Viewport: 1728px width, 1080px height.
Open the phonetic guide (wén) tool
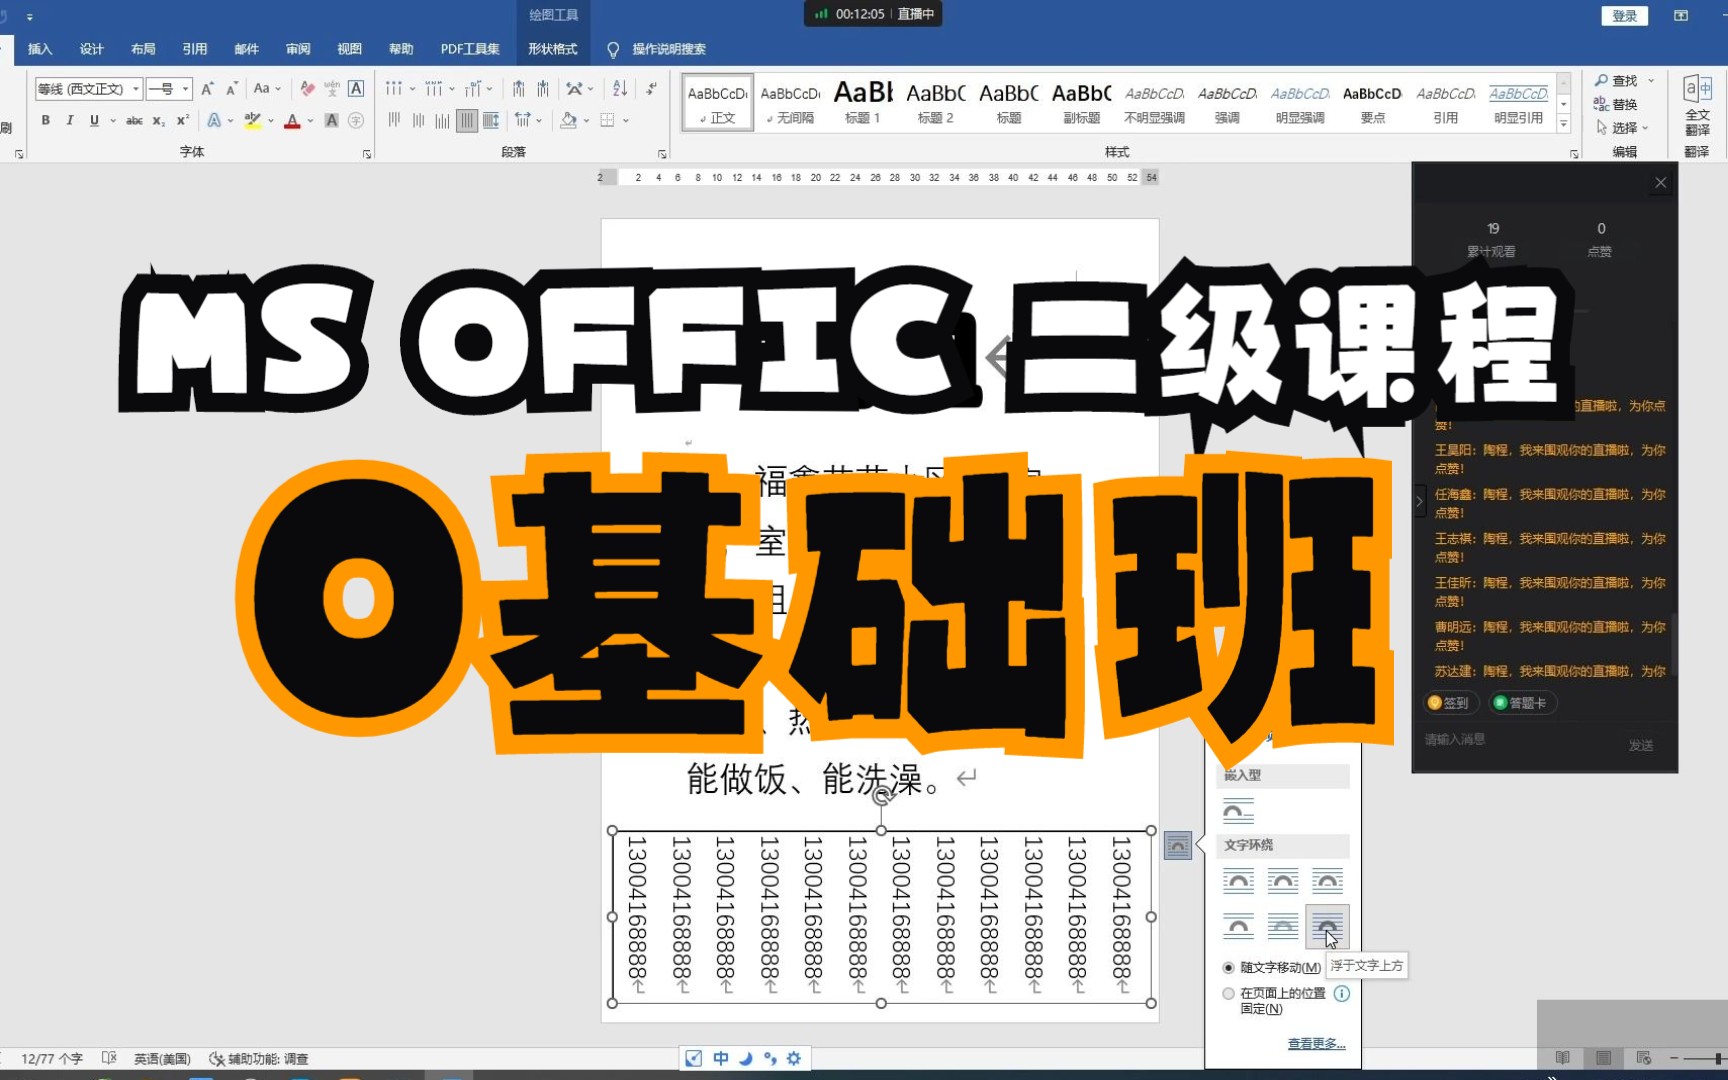coord(332,89)
